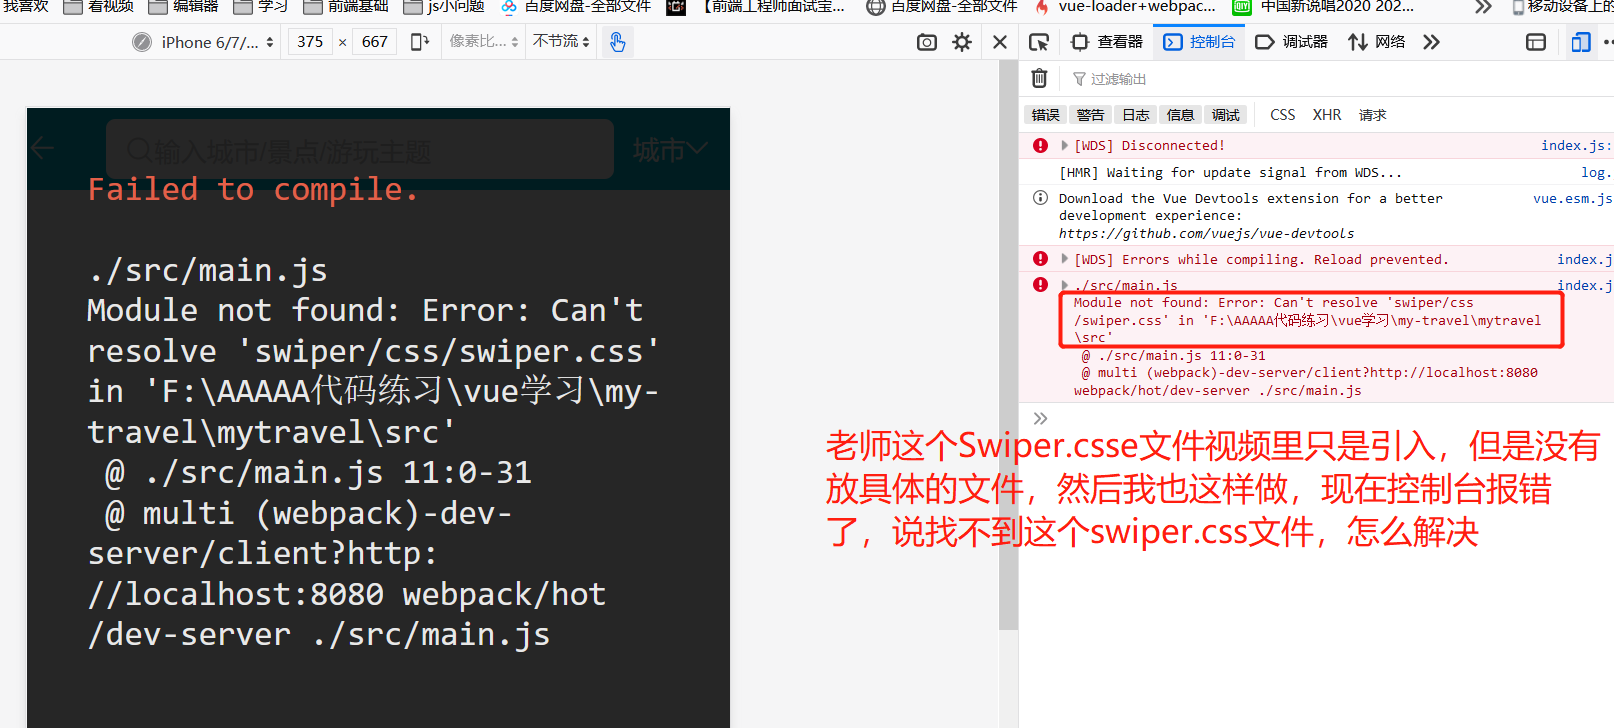Toggle the 信息 info filter

click(x=1180, y=115)
